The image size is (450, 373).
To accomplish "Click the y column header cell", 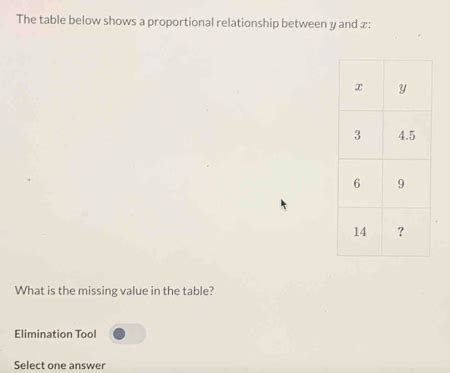I will point(408,86).
